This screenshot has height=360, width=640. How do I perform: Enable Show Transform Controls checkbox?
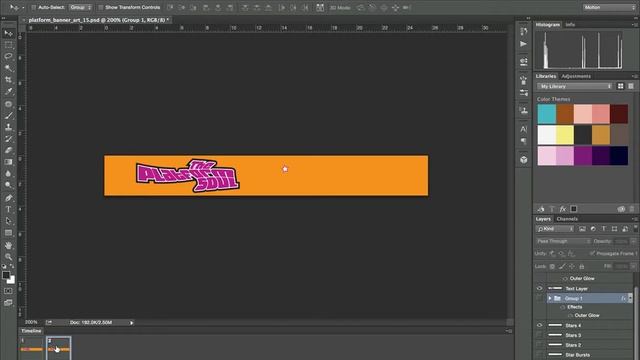point(100,7)
